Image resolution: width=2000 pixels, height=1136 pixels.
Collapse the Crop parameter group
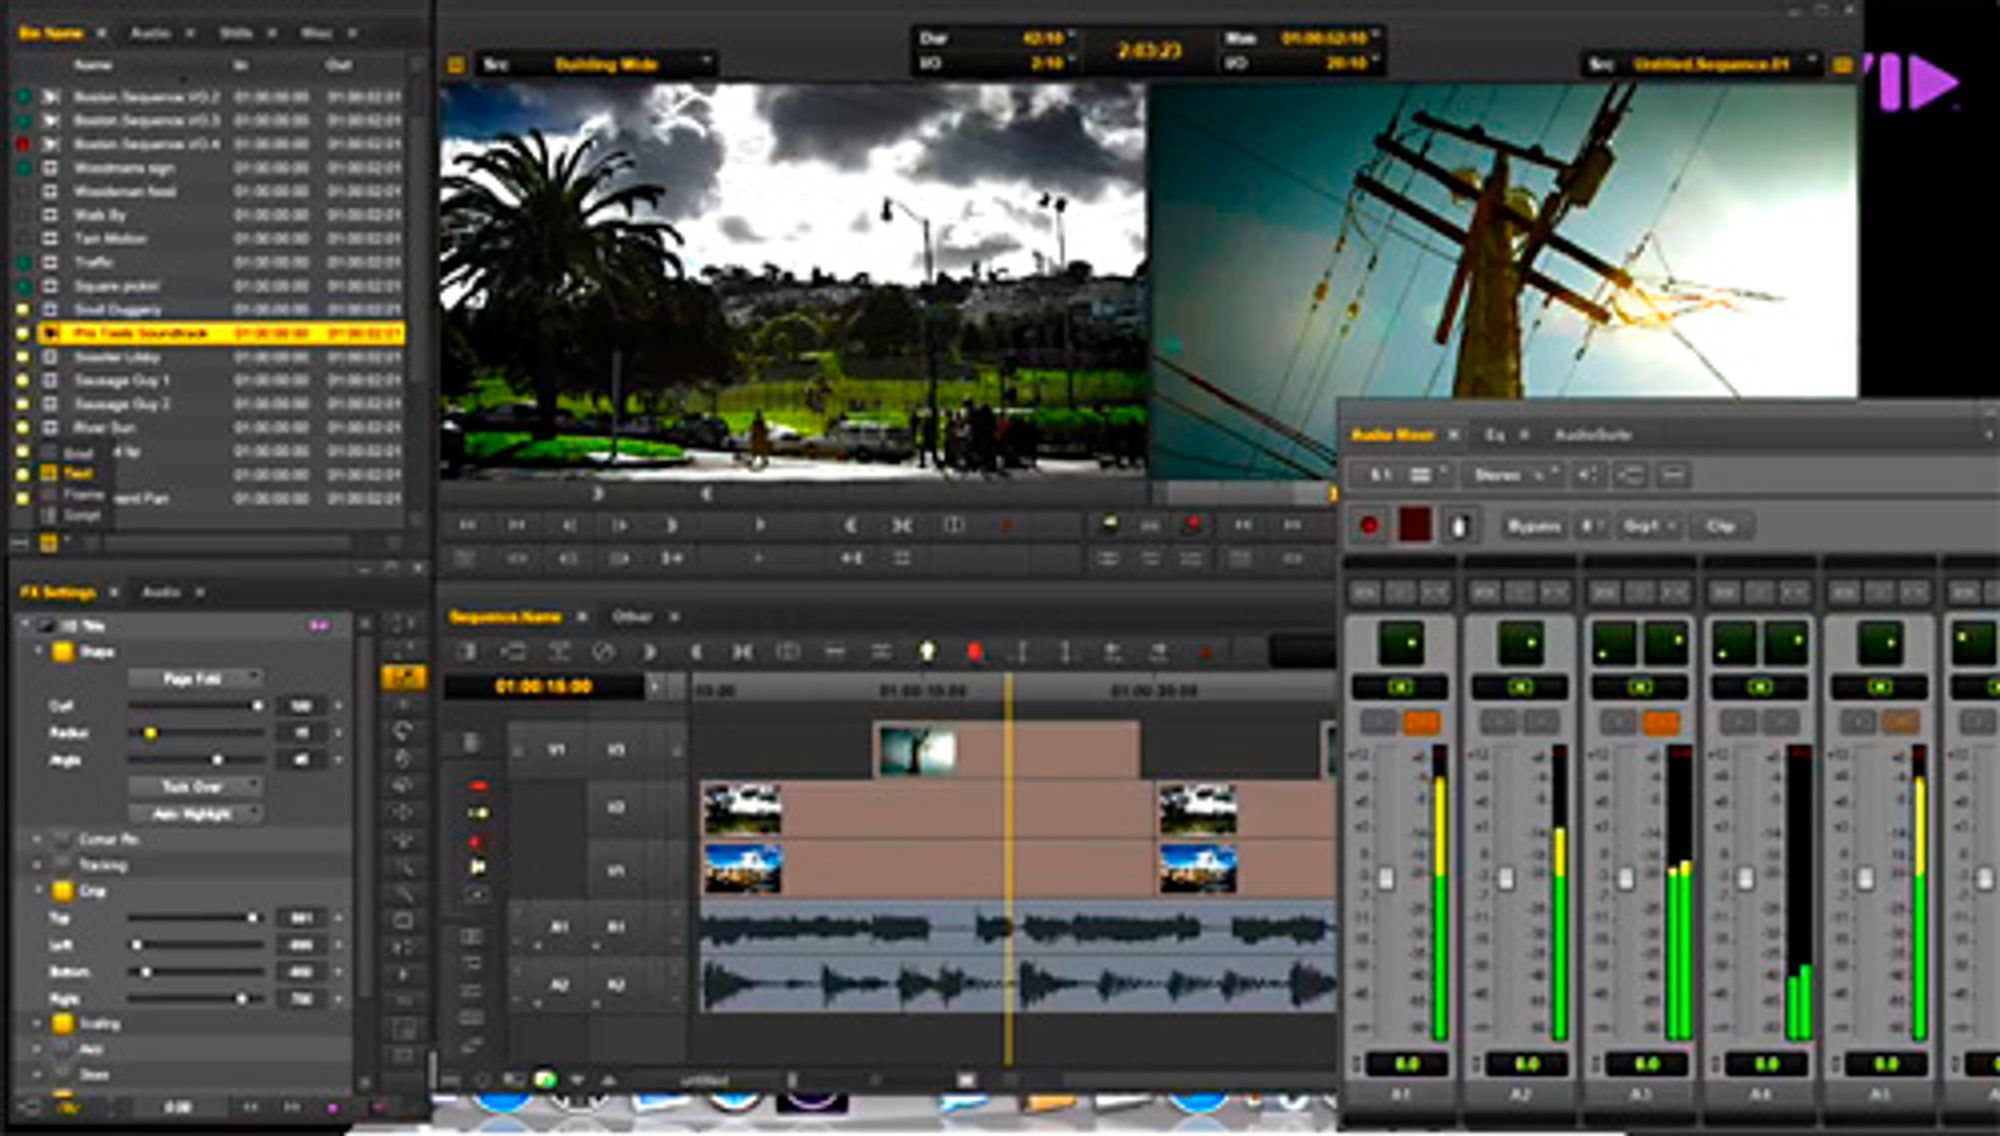click(x=38, y=890)
